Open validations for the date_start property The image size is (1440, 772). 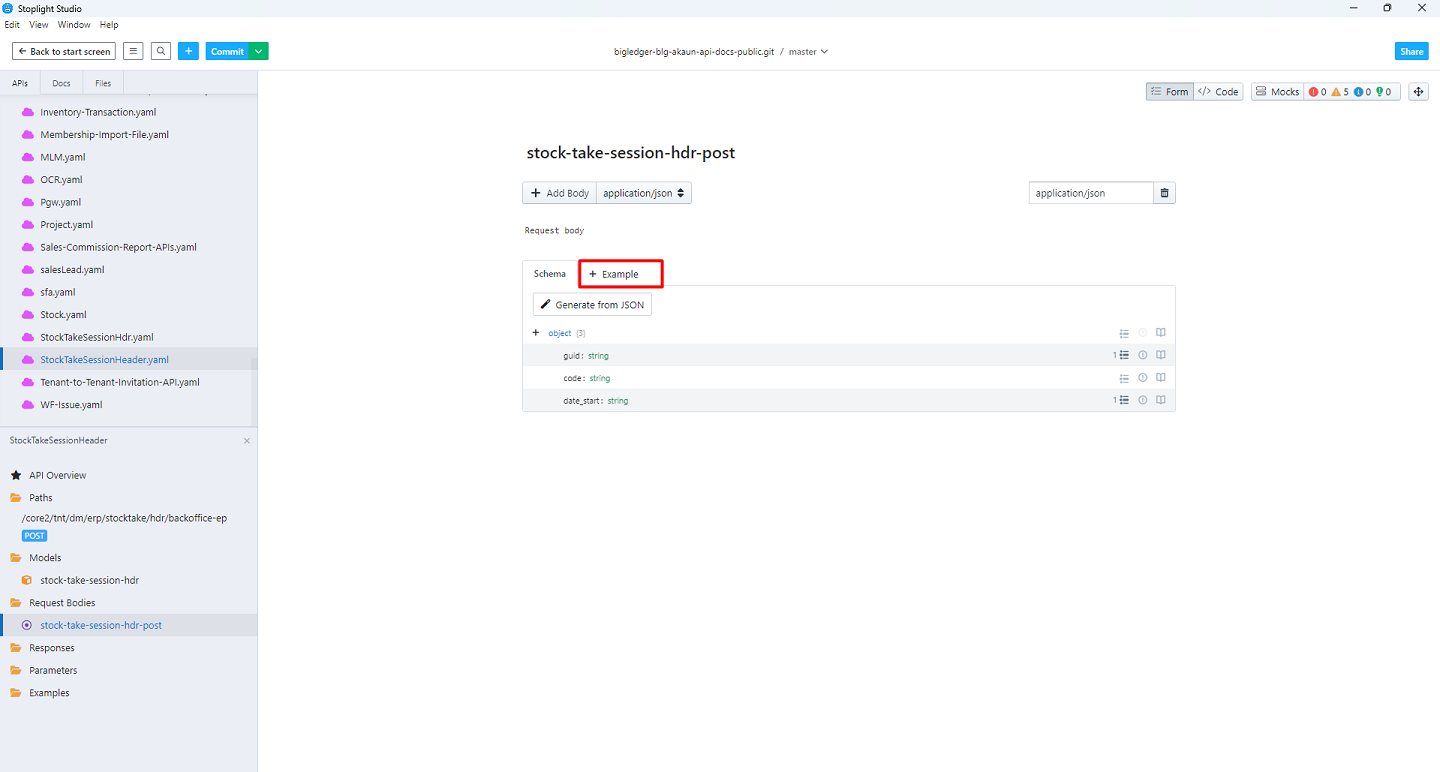tap(1123, 400)
